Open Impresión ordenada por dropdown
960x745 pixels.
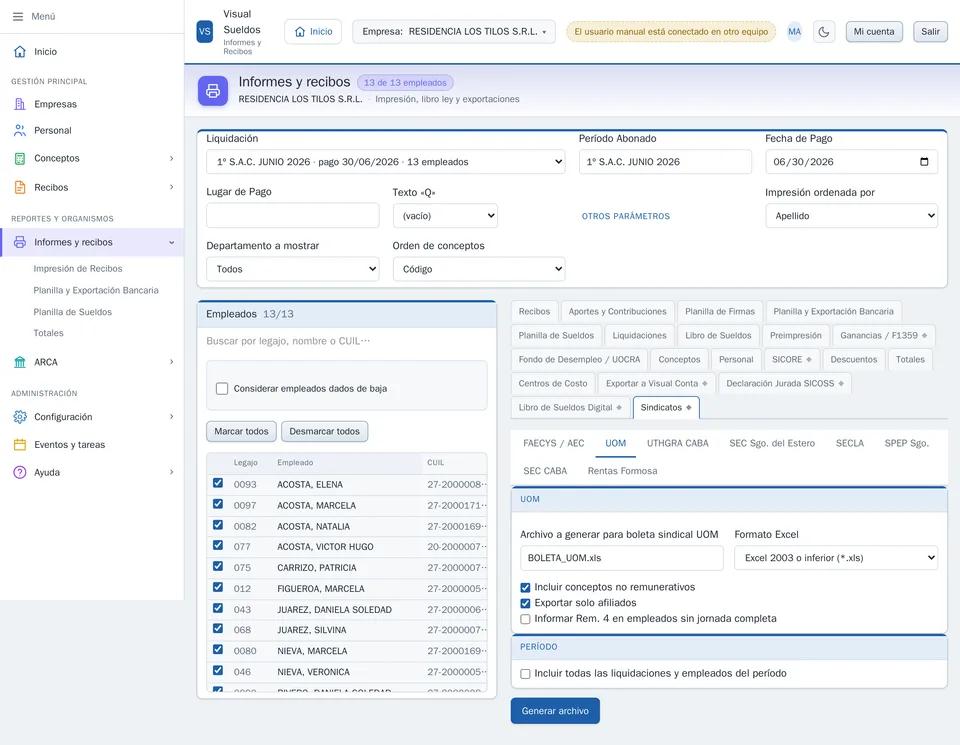[851, 215]
